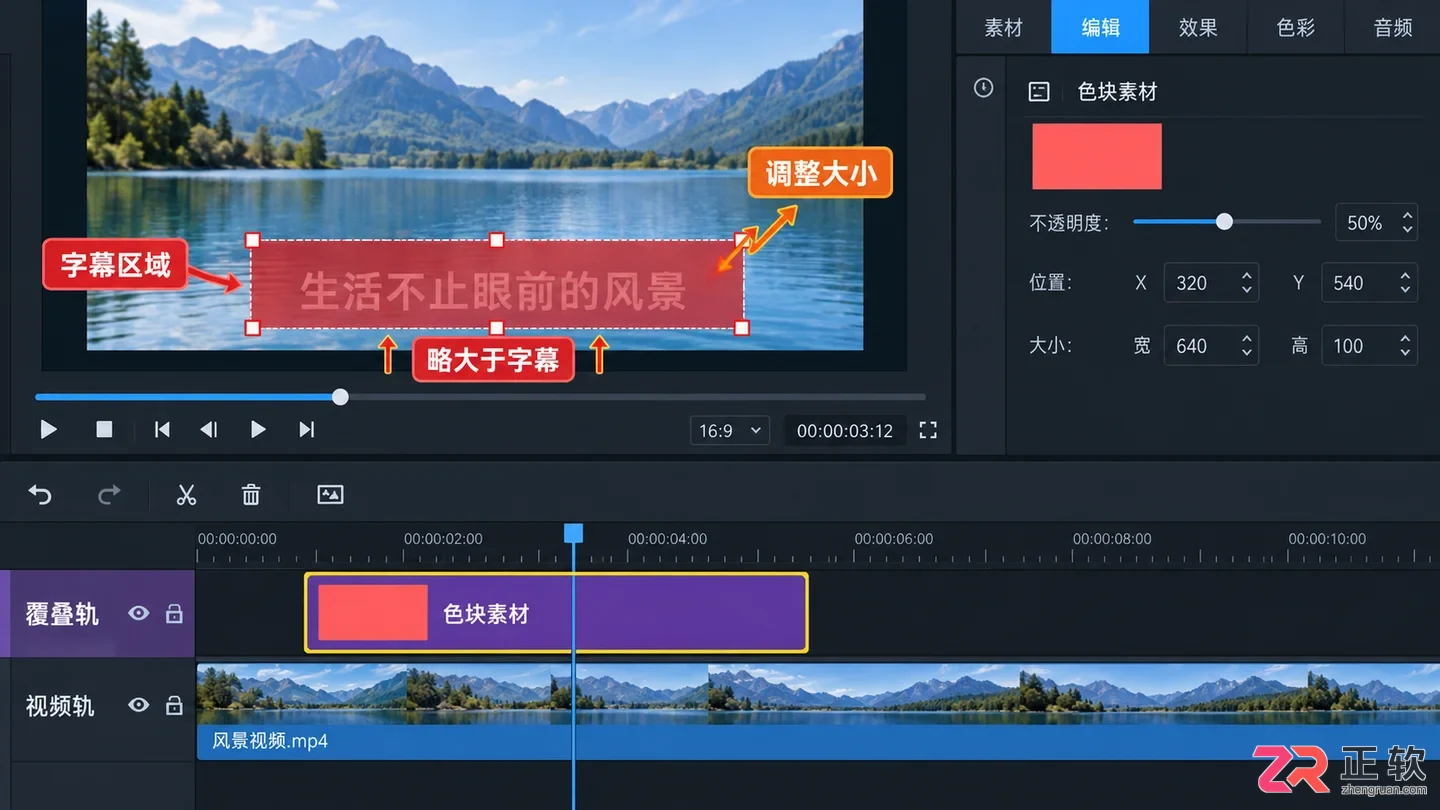This screenshot has height=810, width=1440.
Task: Click the 00:00:06:00 mark on the ruler
Action: 894,538
